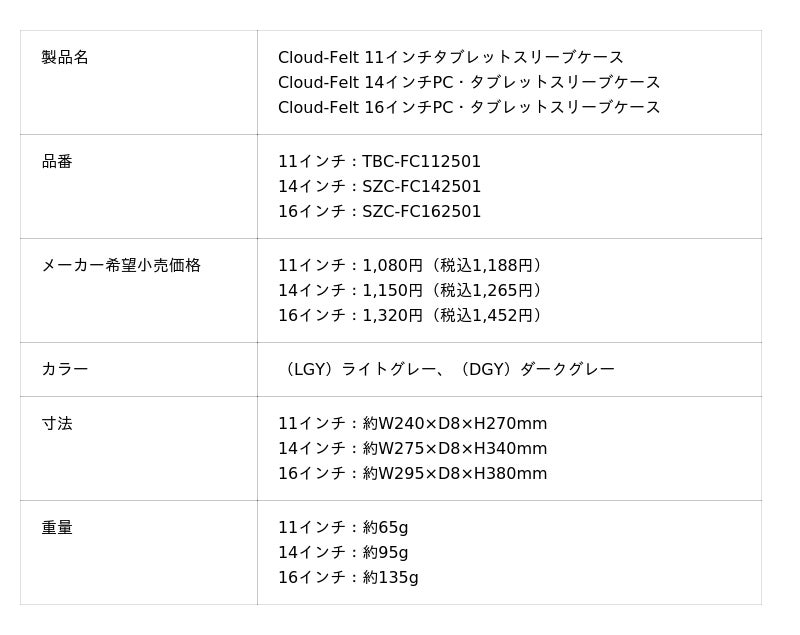
Task: Click the カラー row label
Action: (65, 370)
